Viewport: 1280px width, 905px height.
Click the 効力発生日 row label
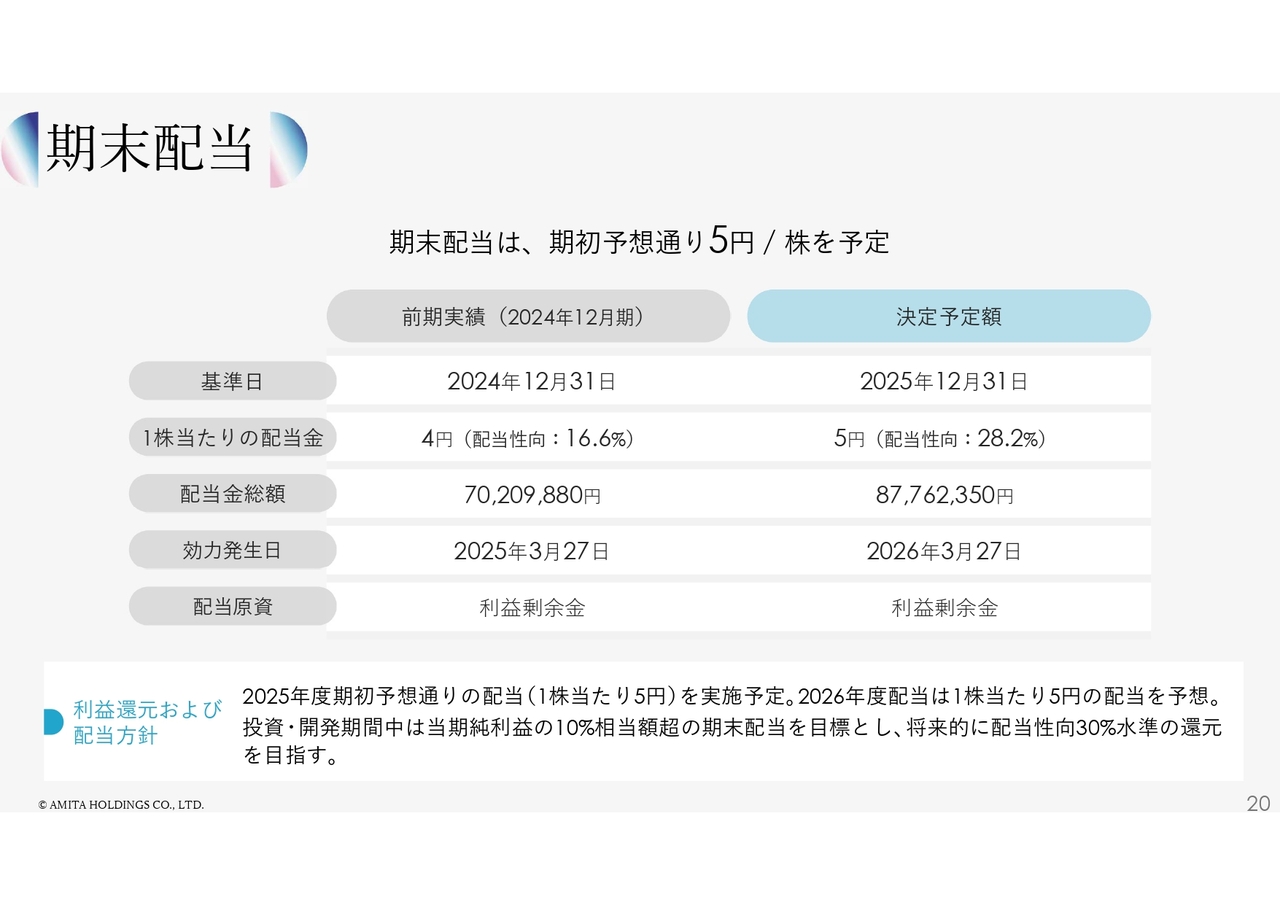point(232,550)
